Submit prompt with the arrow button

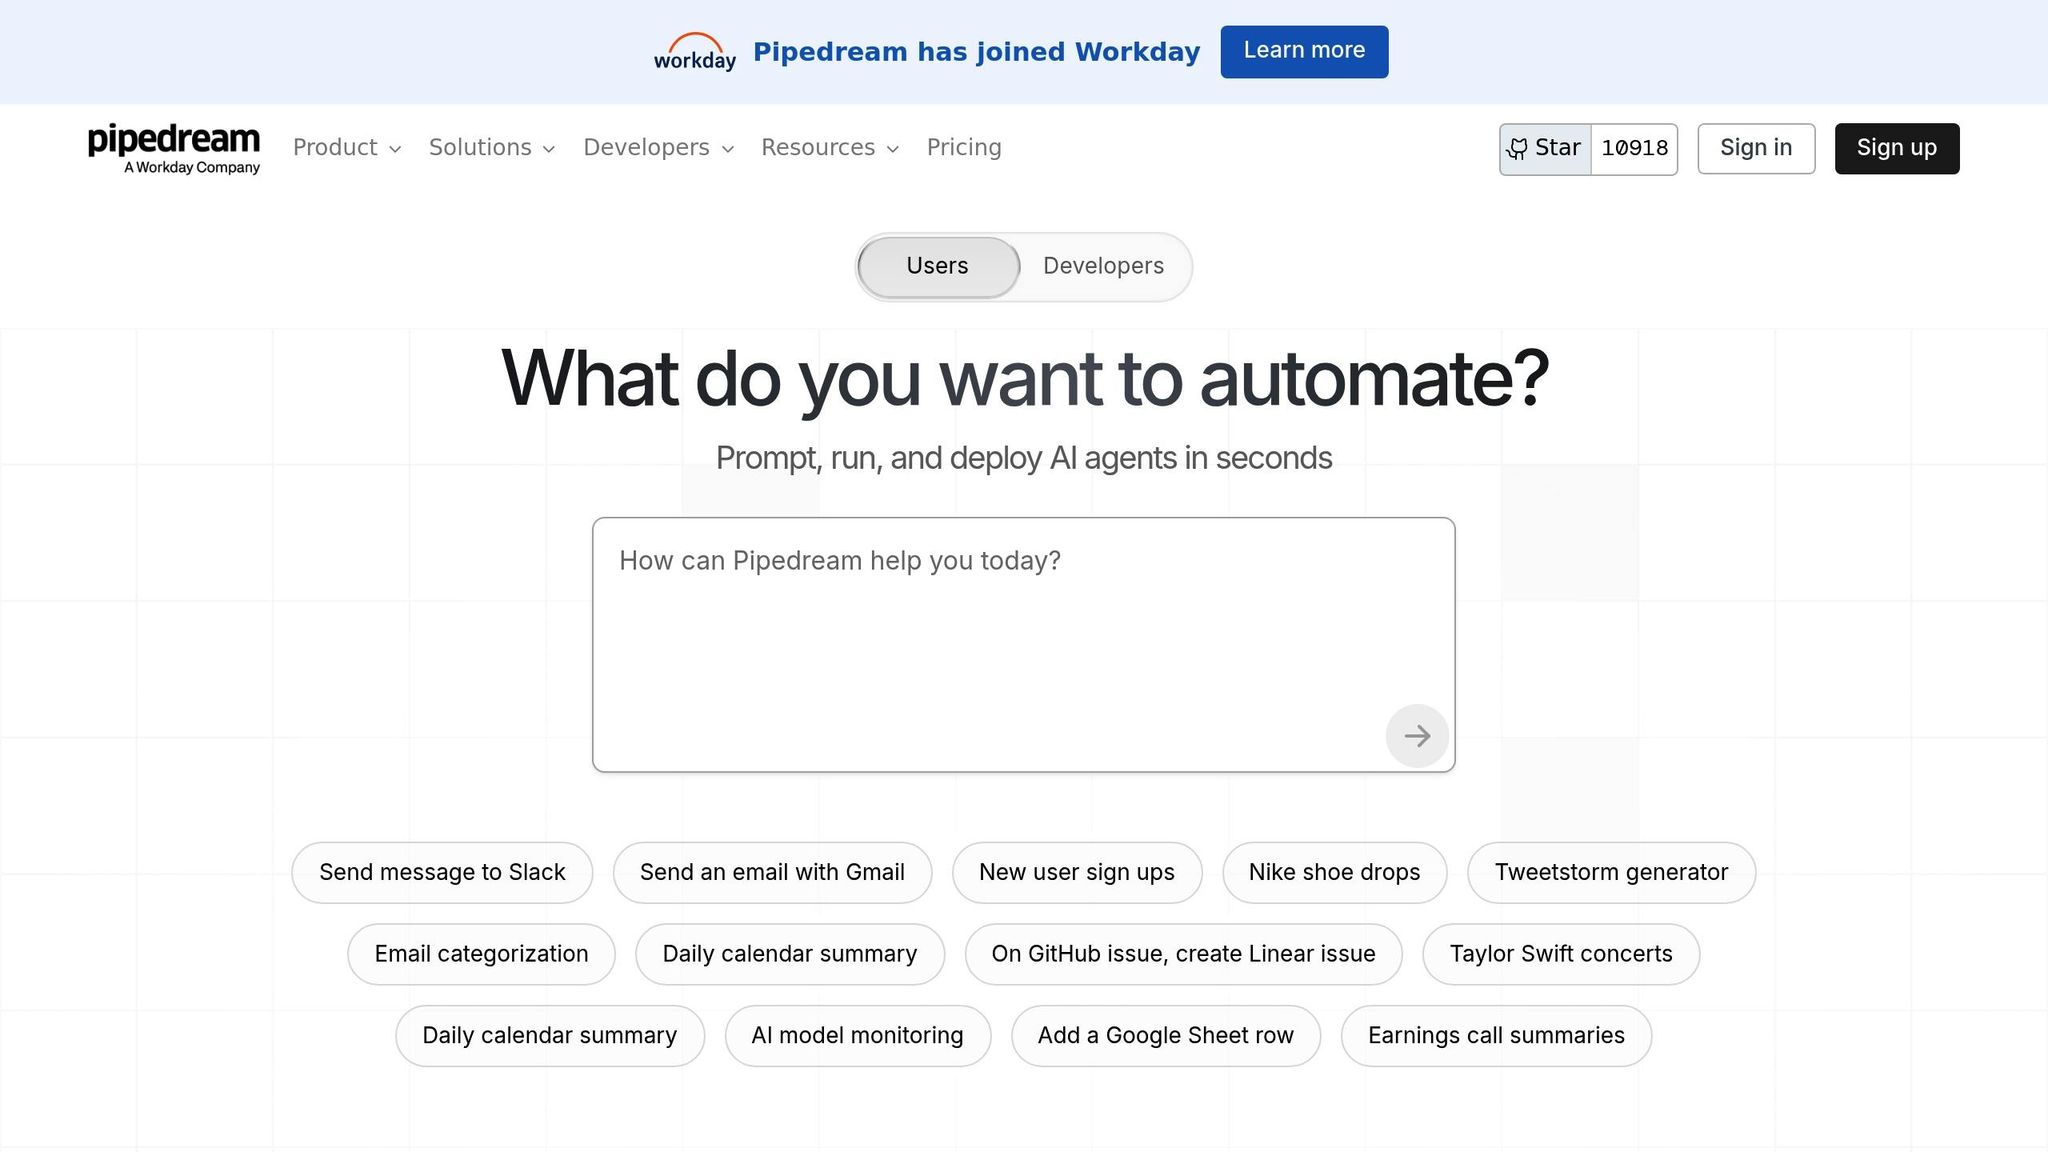click(1416, 736)
